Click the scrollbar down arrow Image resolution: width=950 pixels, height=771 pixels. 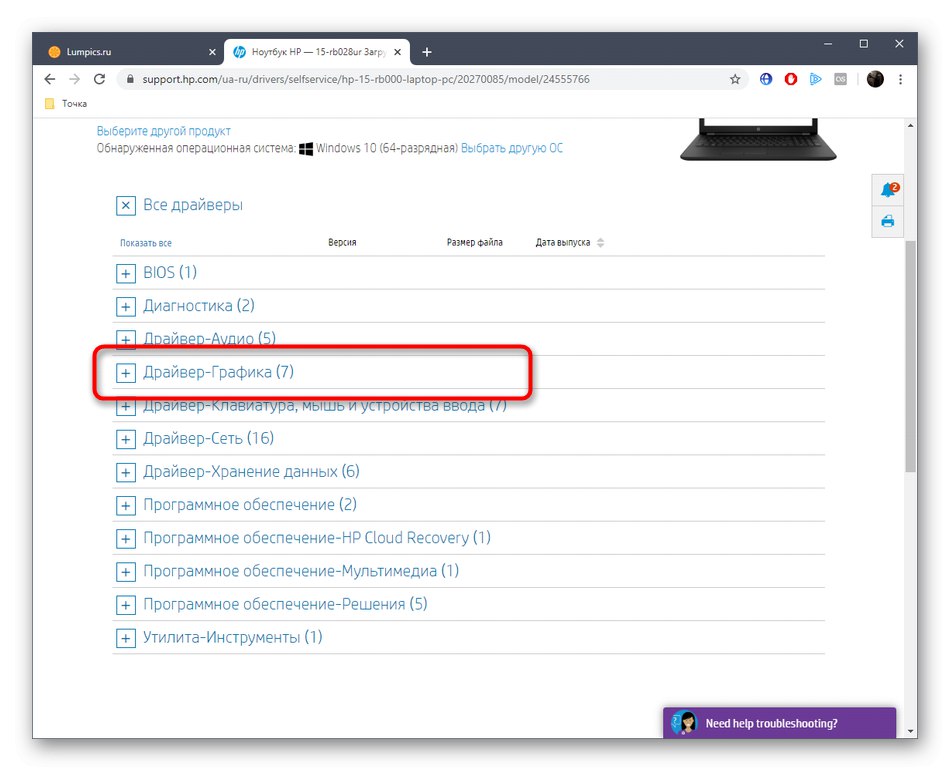tap(910, 731)
